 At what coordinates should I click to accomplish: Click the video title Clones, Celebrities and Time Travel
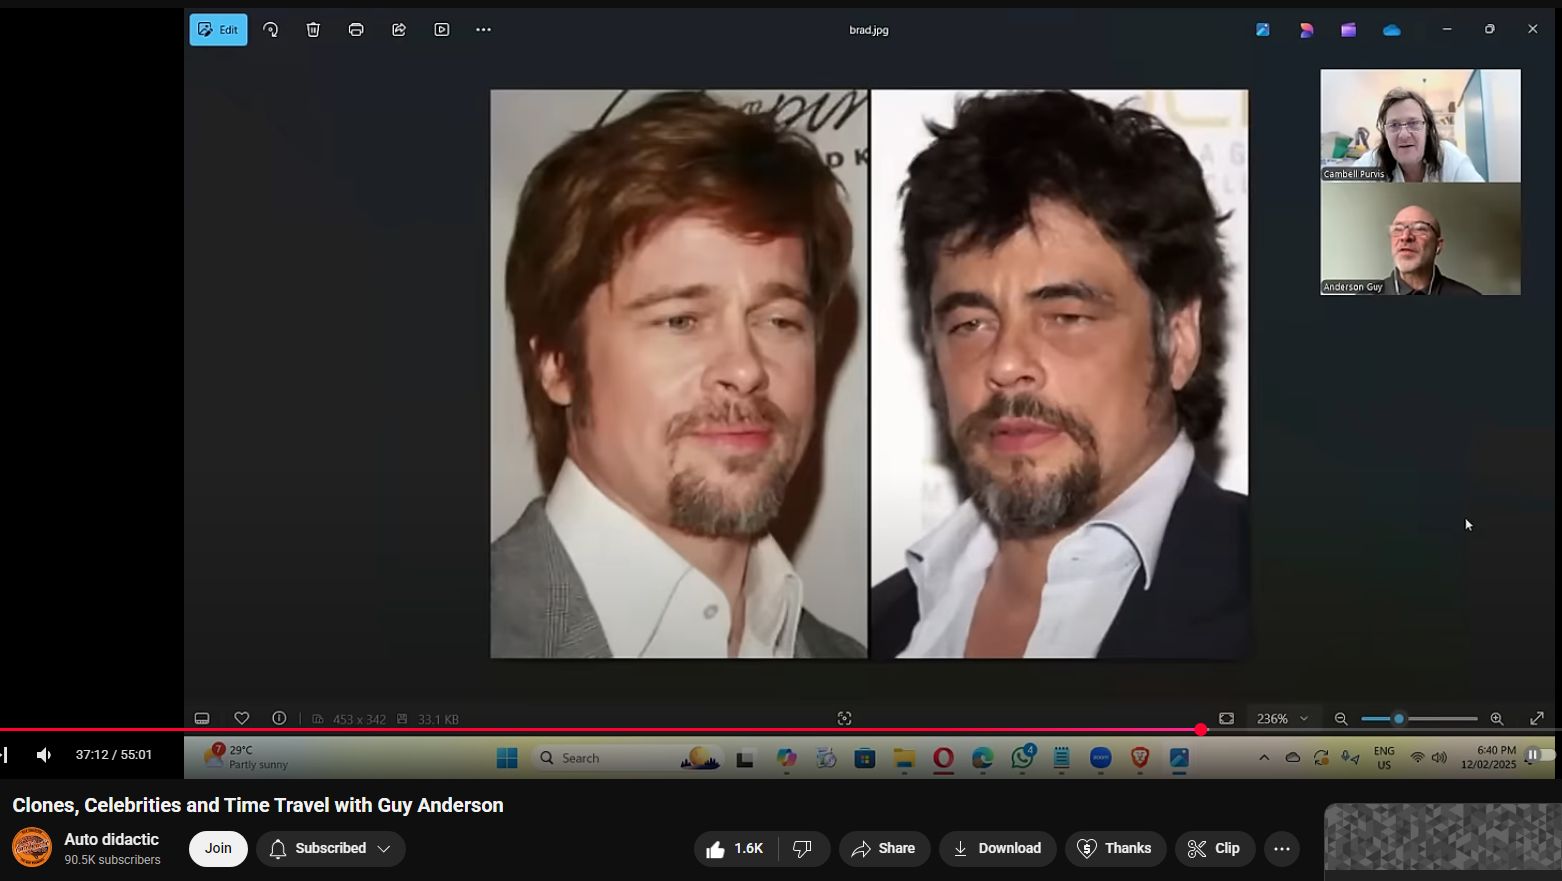[x=258, y=805]
